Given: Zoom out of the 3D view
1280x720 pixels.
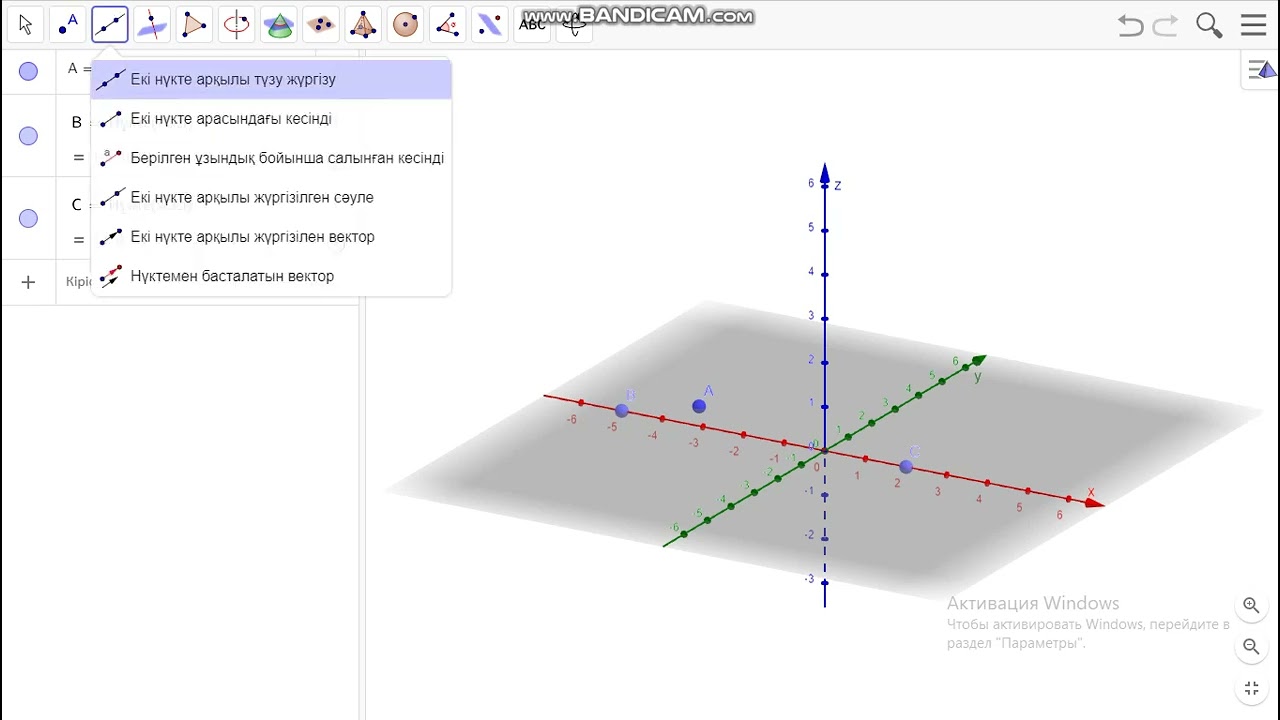Looking at the screenshot, I should 1251,647.
